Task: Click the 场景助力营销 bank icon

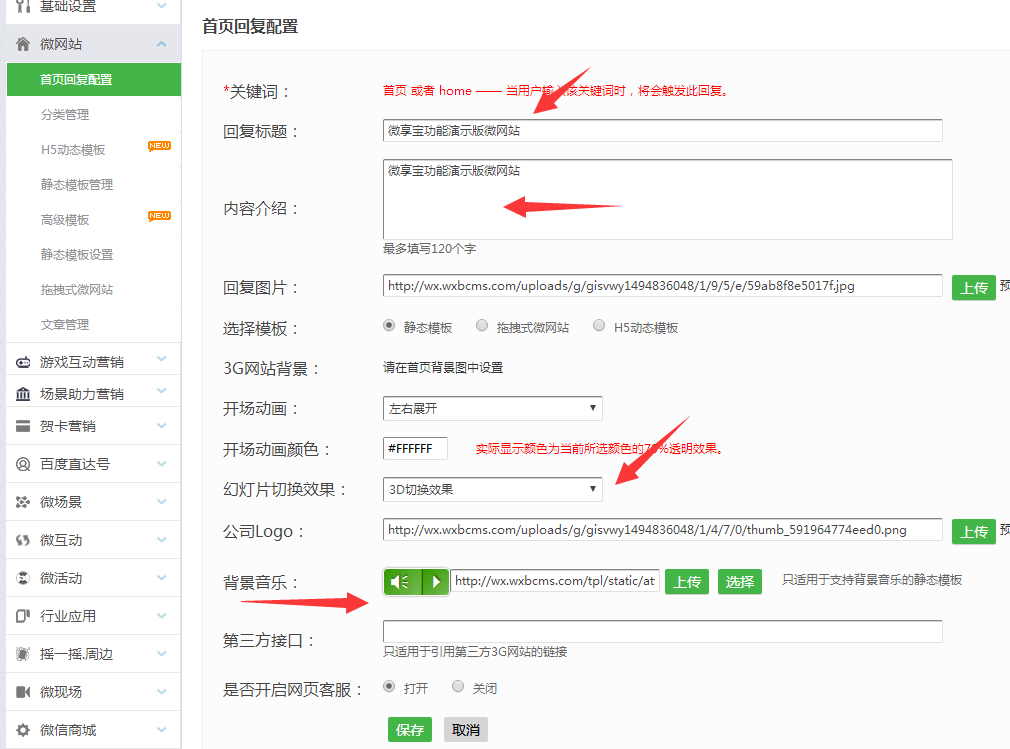Action: 22,392
